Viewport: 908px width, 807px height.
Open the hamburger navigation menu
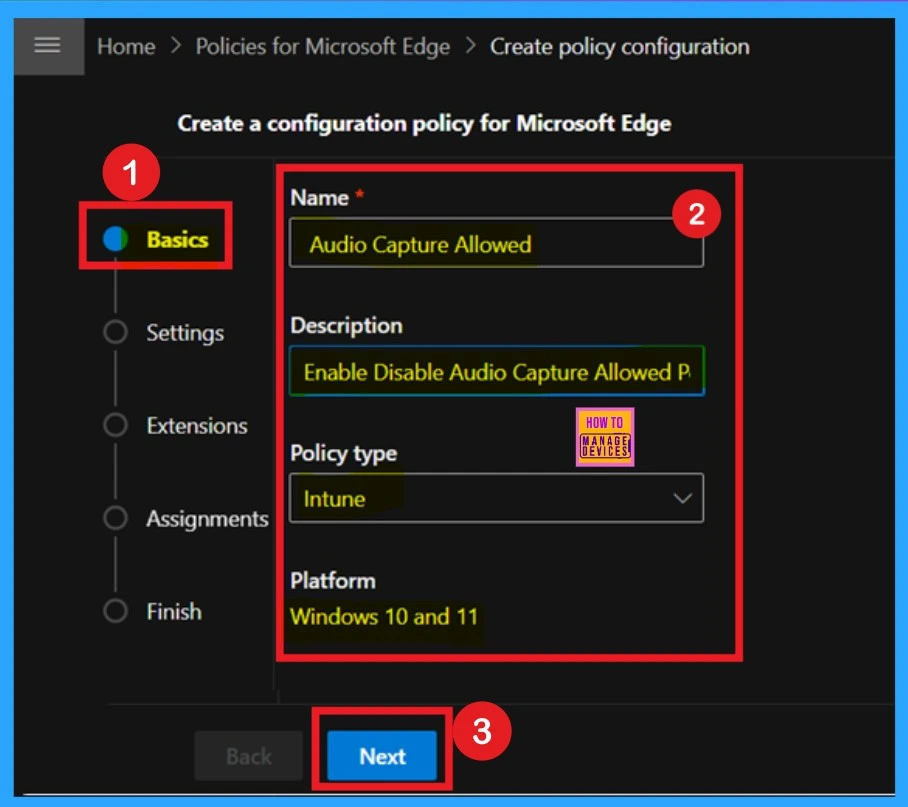[x=48, y=46]
